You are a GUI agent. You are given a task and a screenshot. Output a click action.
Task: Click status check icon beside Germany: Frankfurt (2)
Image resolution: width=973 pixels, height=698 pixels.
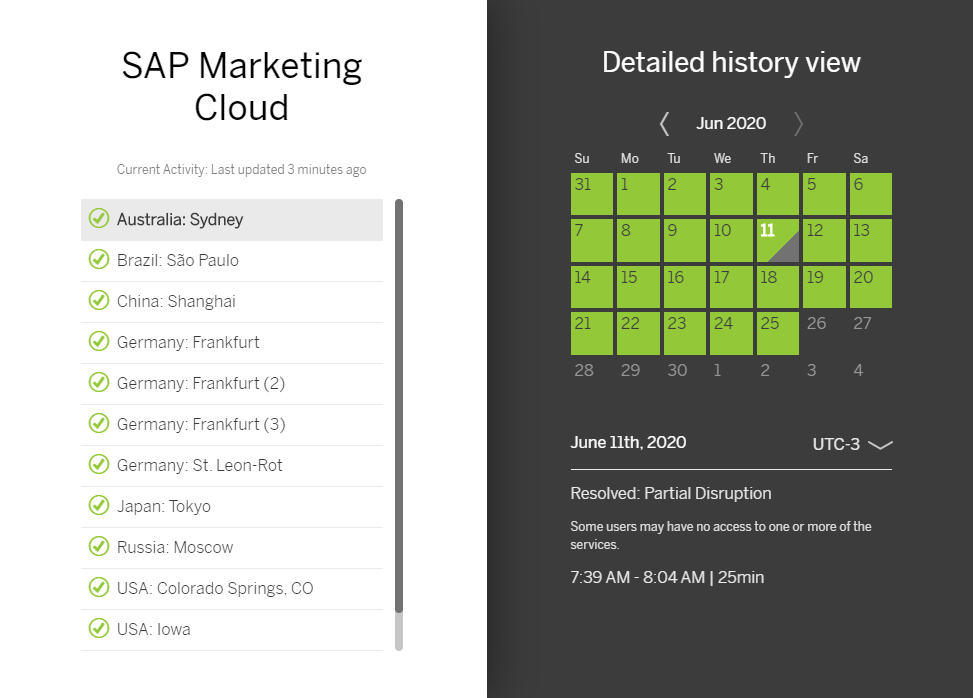click(99, 382)
